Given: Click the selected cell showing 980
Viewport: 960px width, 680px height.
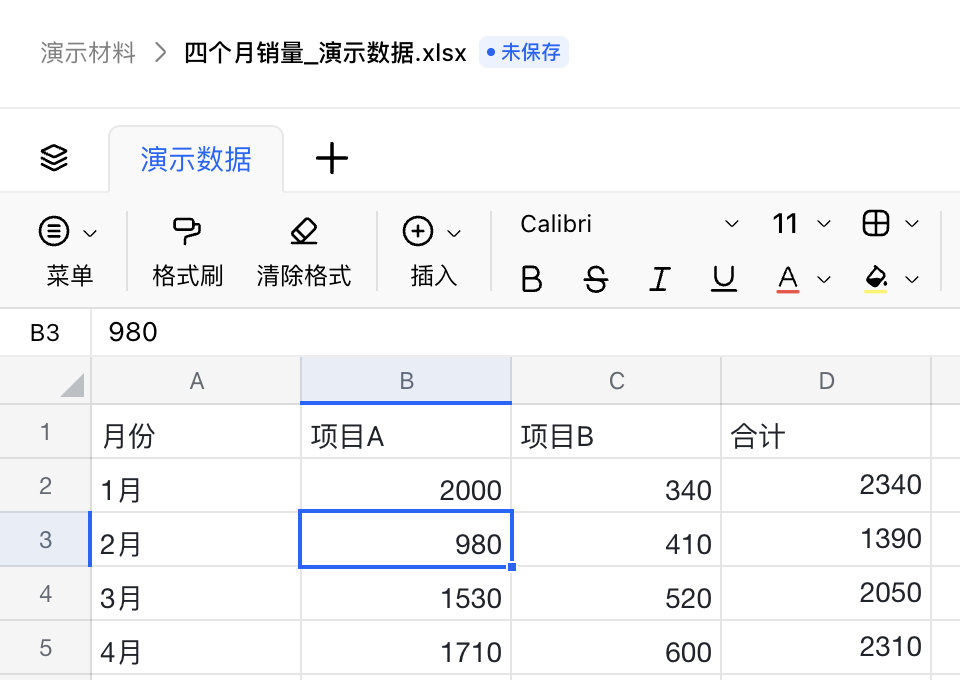Looking at the screenshot, I should tap(406, 539).
